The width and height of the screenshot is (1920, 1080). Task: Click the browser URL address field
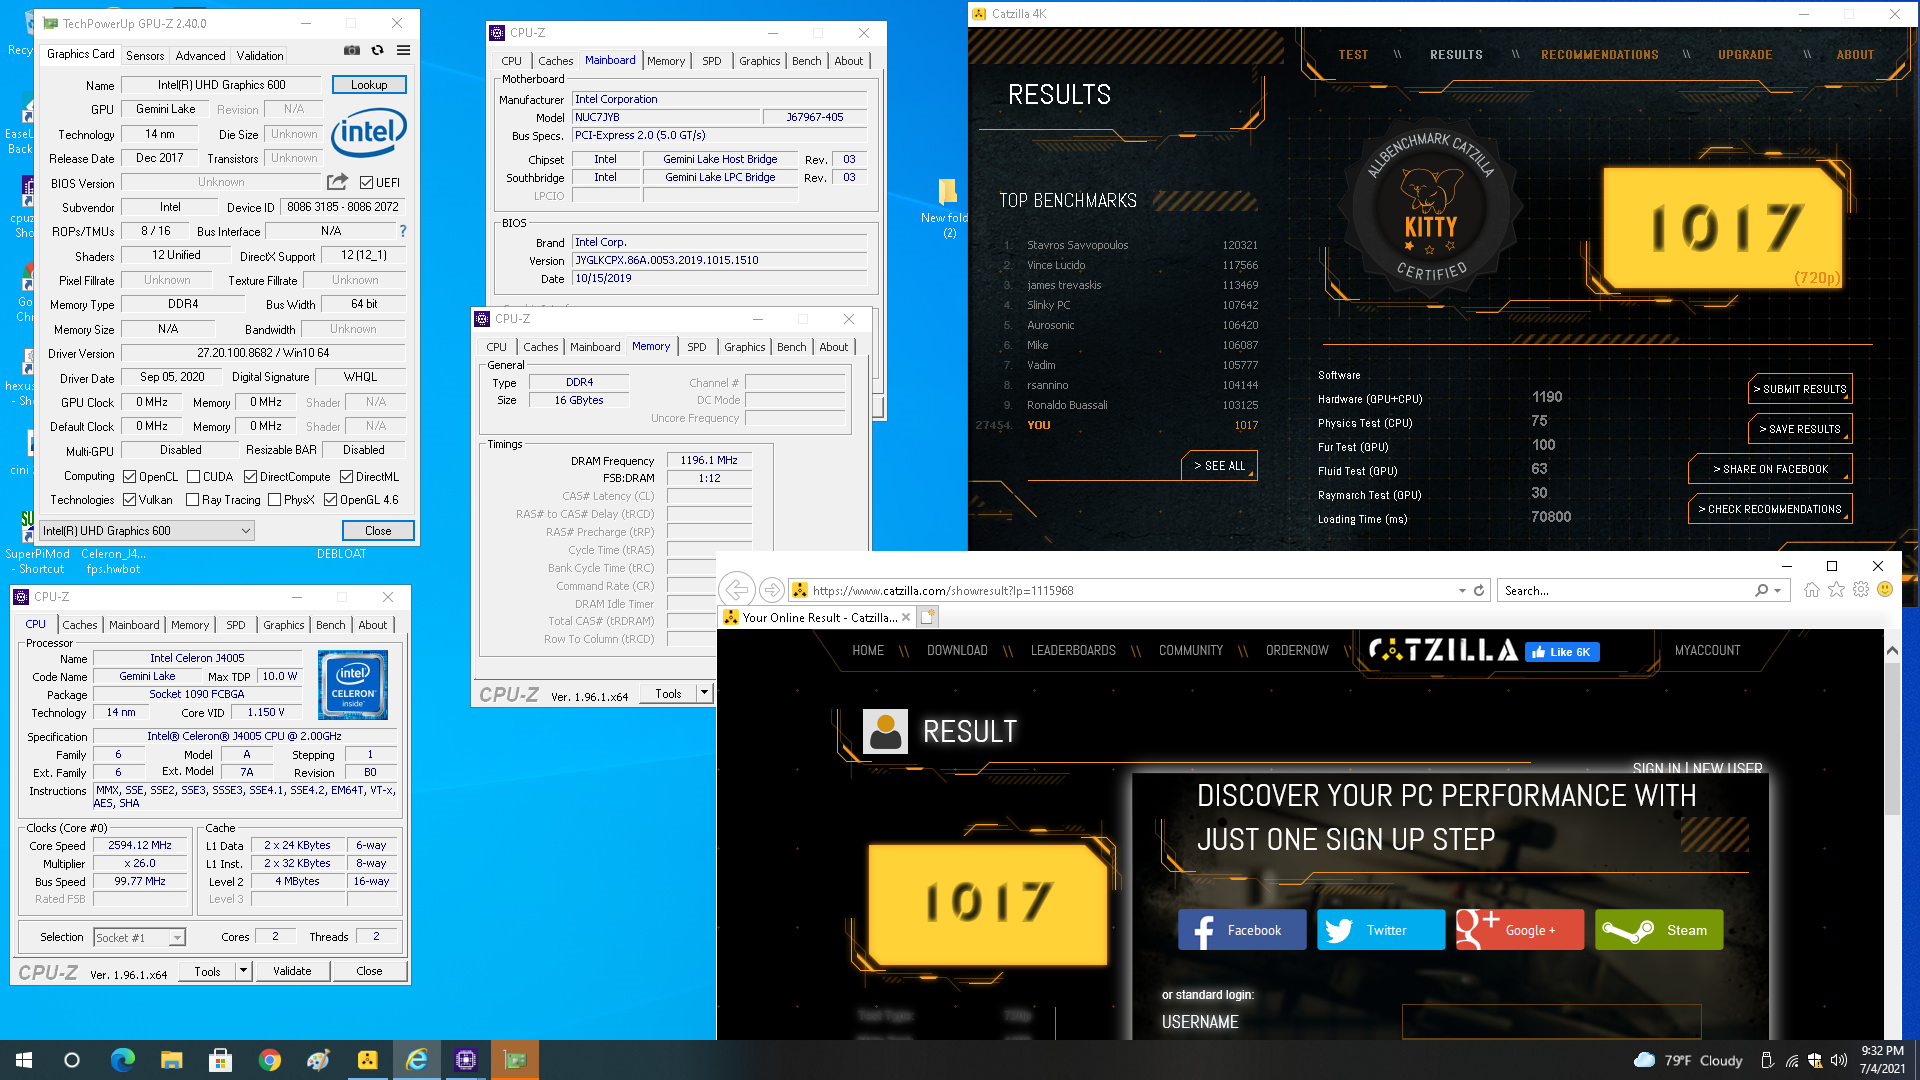pos(1130,590)
